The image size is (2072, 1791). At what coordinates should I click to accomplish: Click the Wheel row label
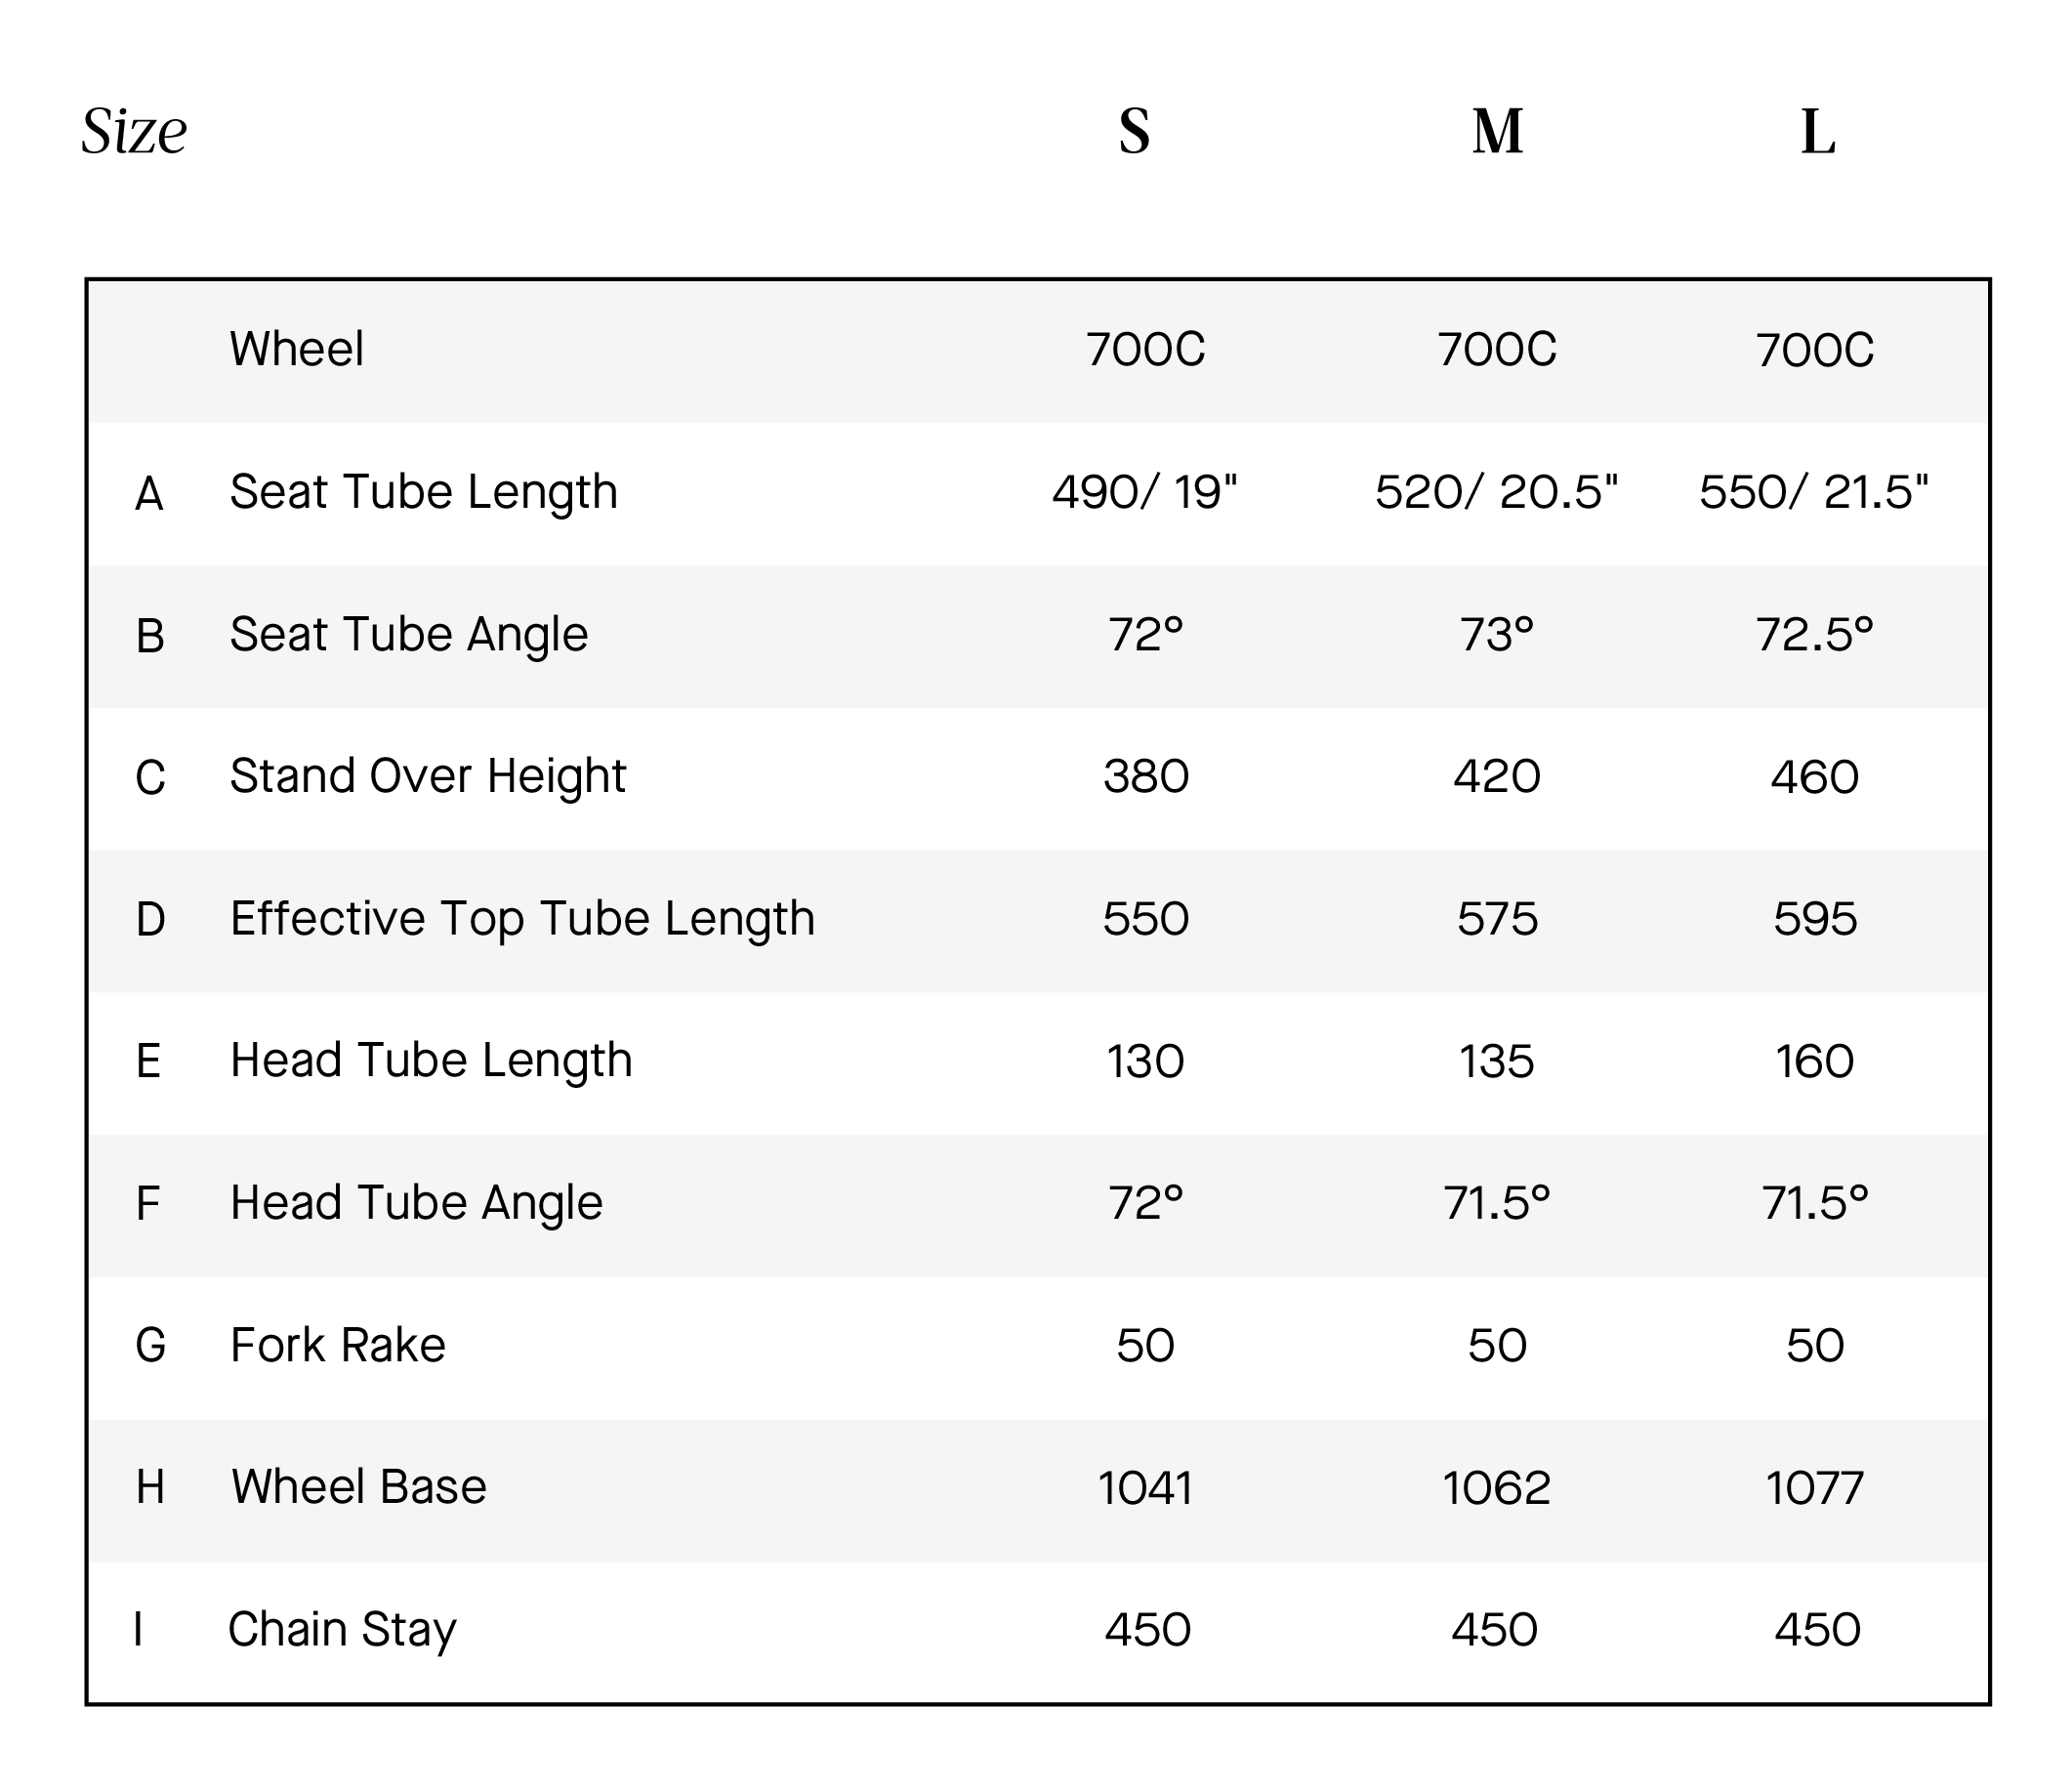[x=296, y=350]
